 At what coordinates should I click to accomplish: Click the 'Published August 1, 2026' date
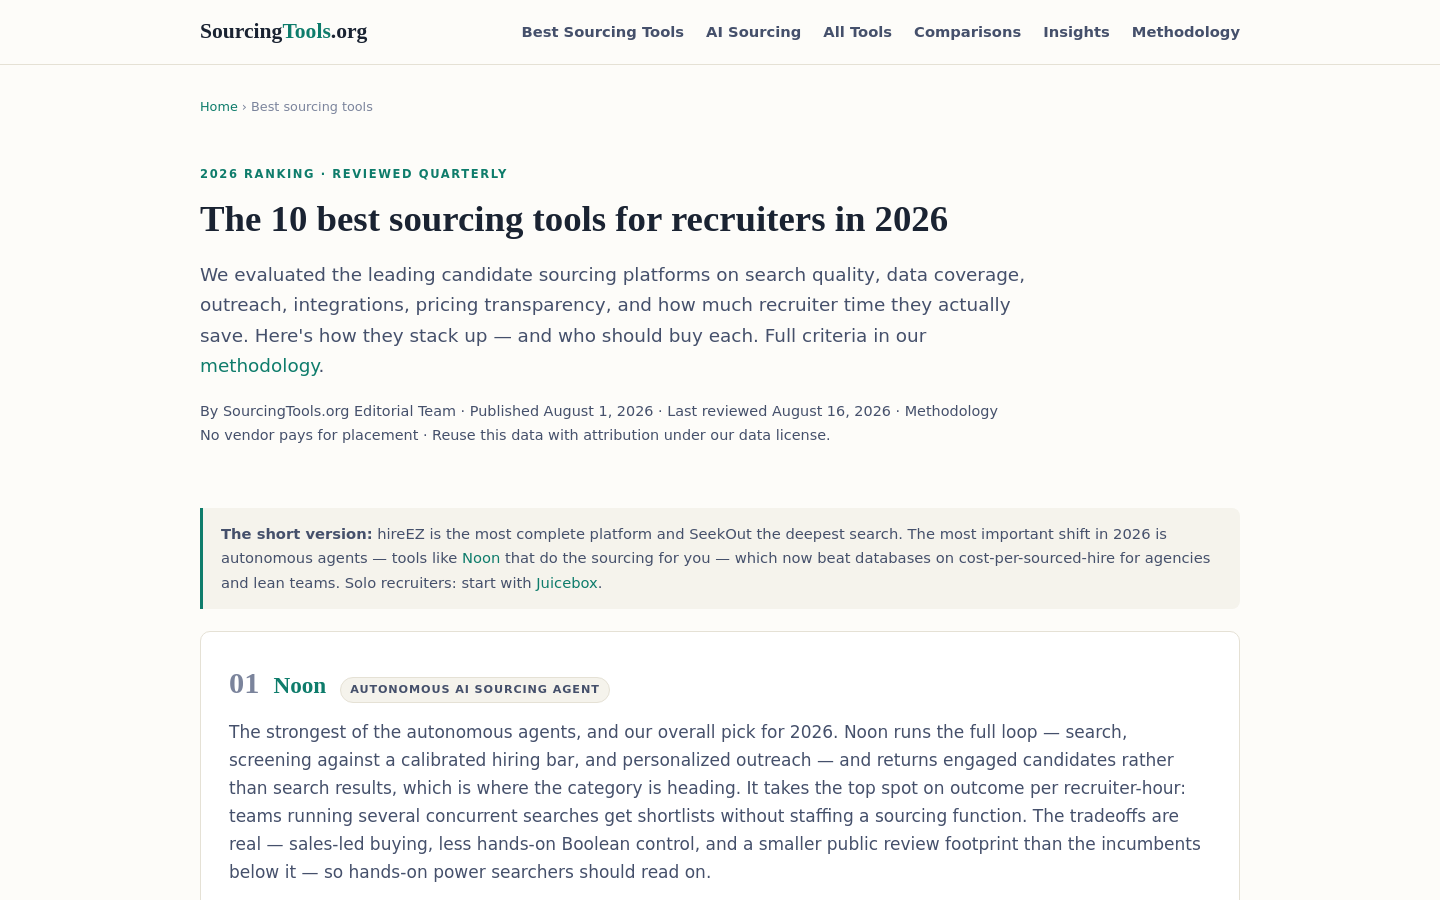[x=561, y=411]
